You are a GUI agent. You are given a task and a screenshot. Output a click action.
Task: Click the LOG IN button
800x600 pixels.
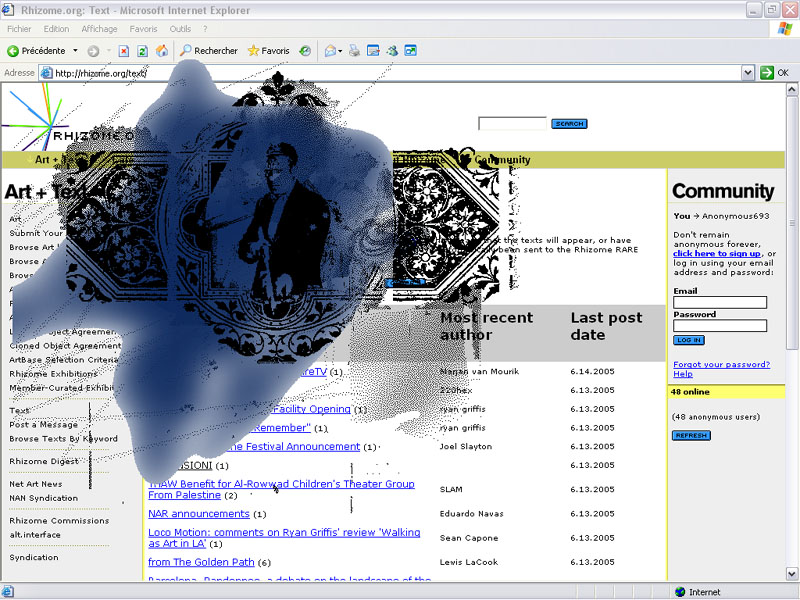tap(689, 340)
